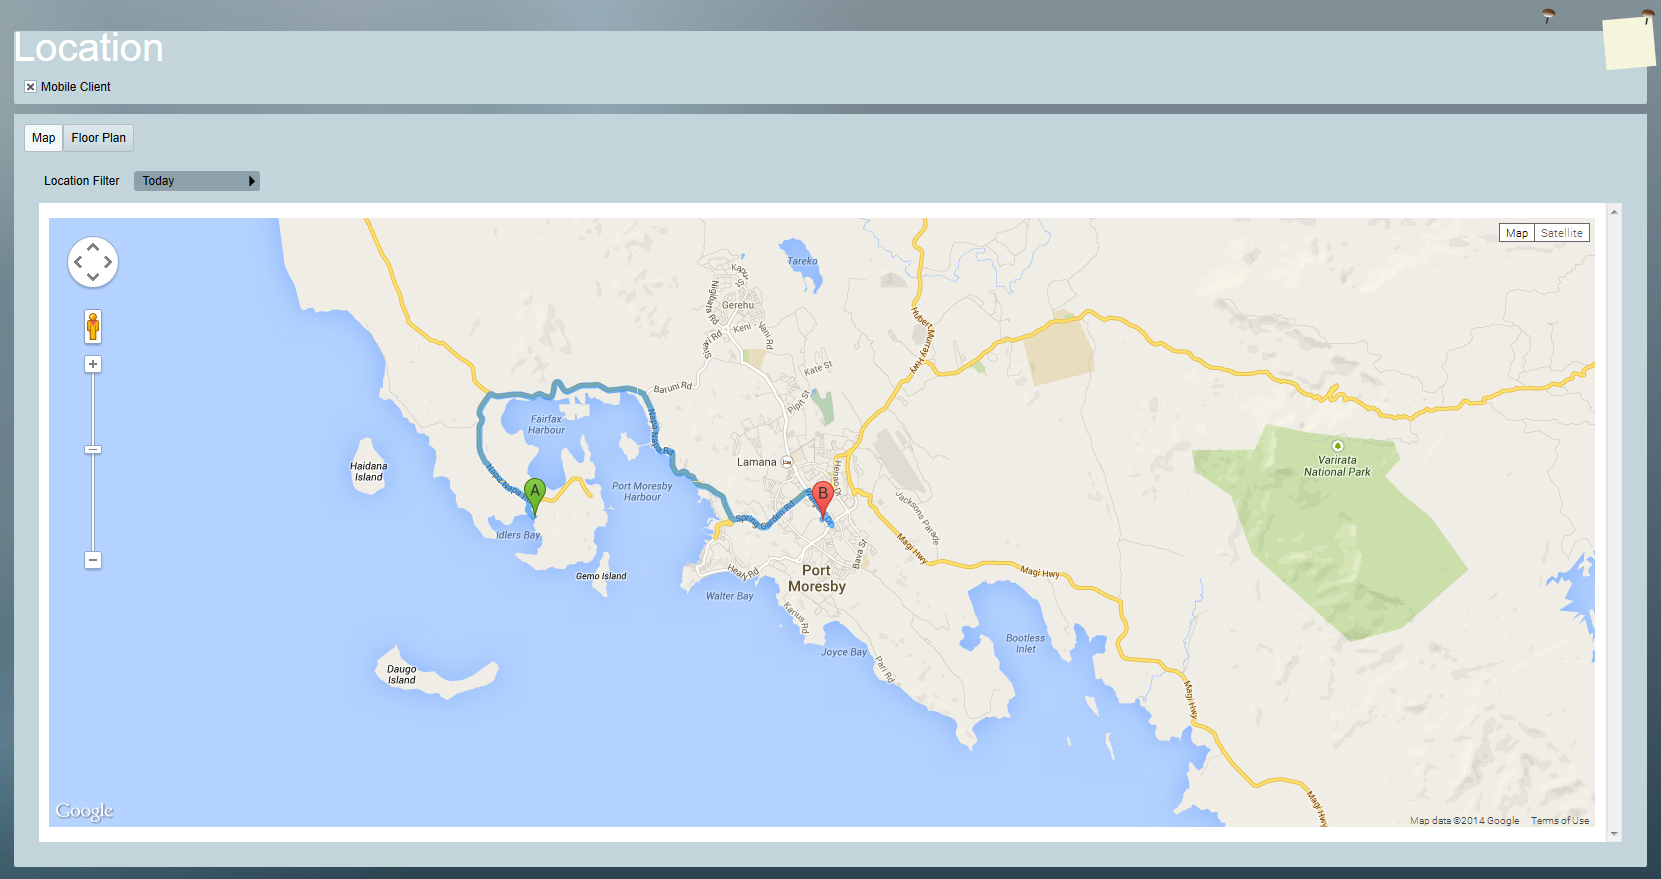Click the Joyce Bay label
The width and height of the screenshot is (1661, 879).
844,652
